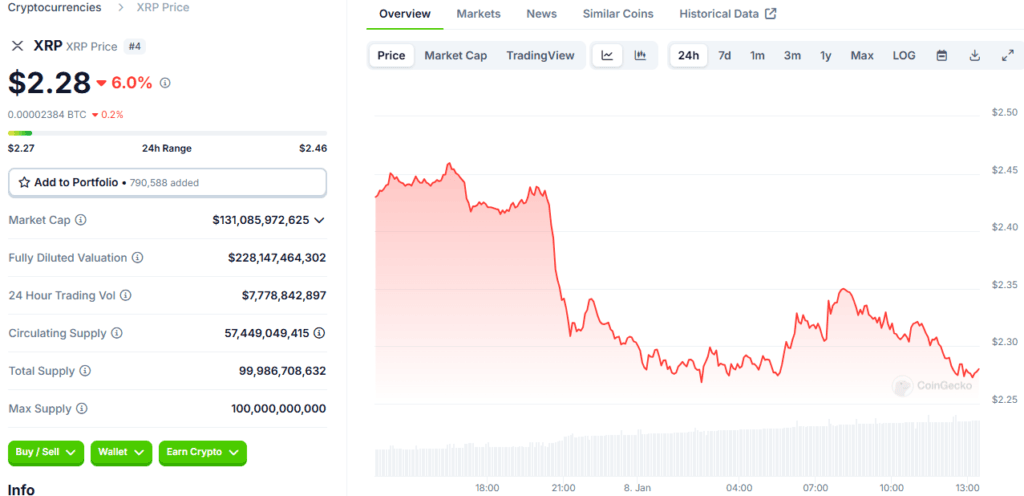Set chart range to 24h
Viewport: 1024px width, 496px height.
pyautogui.click(x=688, y=55)
